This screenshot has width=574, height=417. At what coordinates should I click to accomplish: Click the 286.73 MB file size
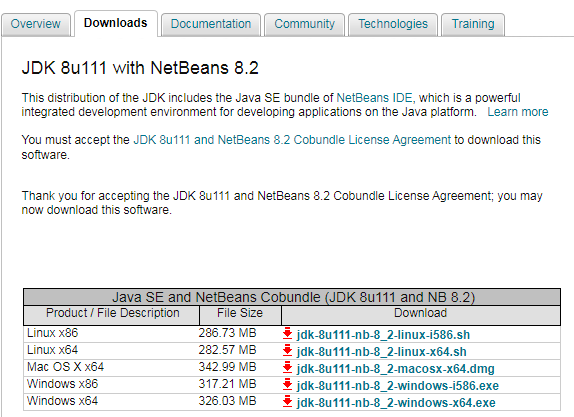(227, 333)
